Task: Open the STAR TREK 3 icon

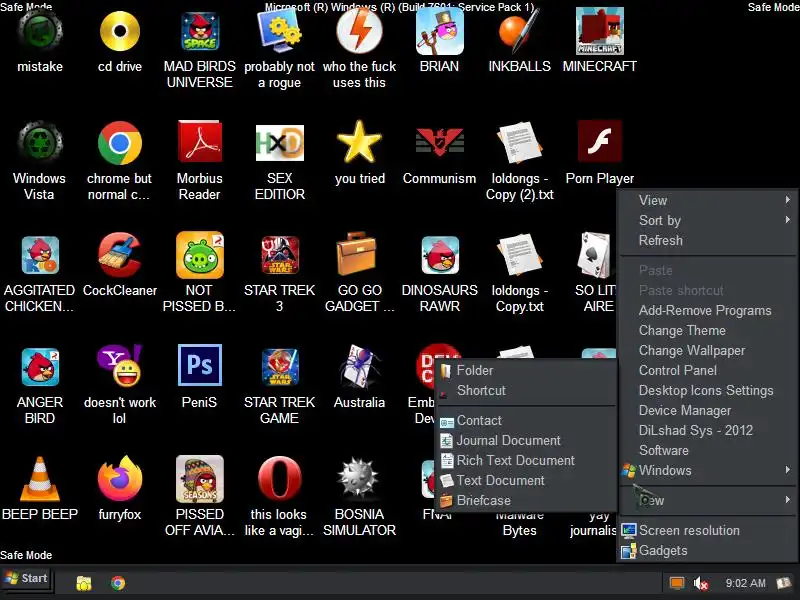Action: click(280, 255)
